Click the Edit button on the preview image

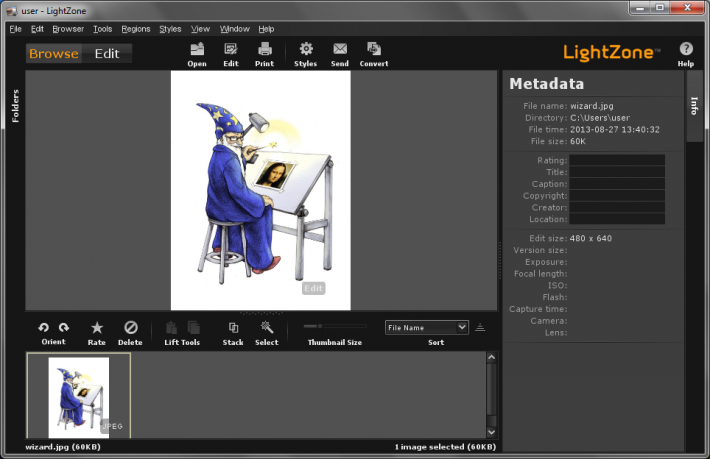click(313, 288)
